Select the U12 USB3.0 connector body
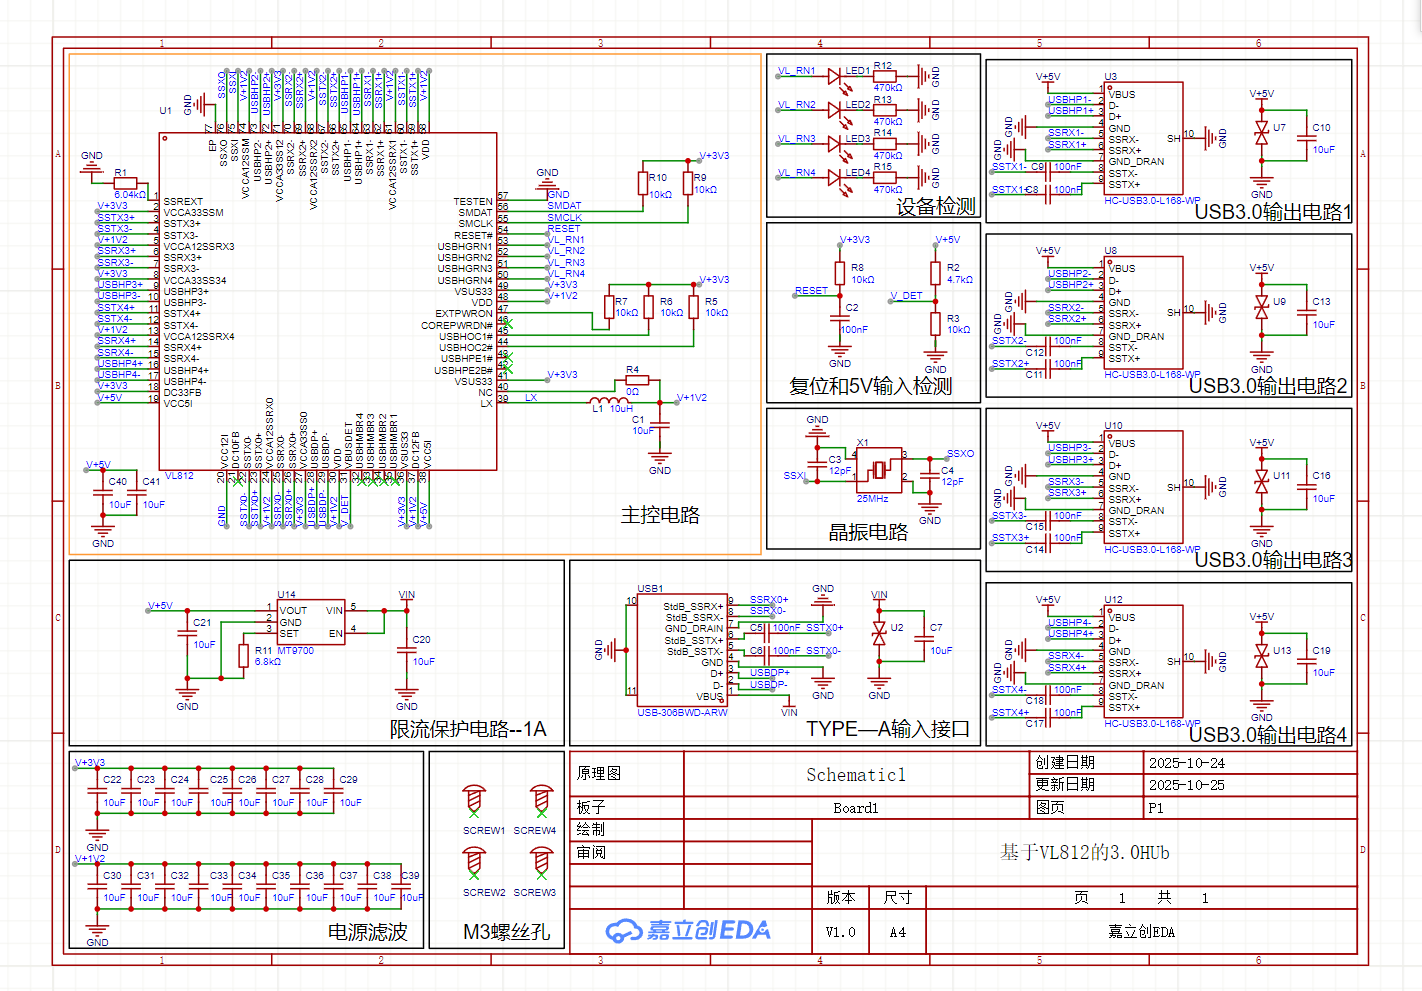 click(x=1144, y=662)
